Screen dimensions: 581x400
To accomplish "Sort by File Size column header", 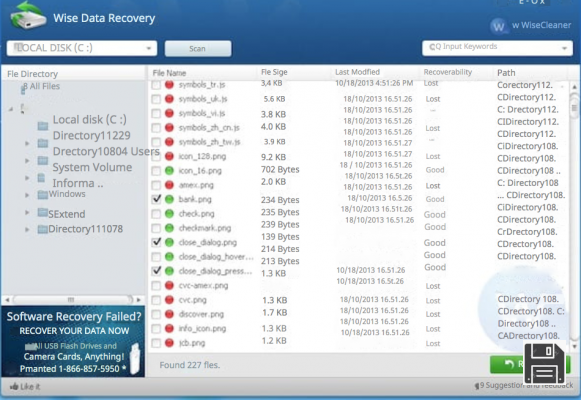I will 274,72.
